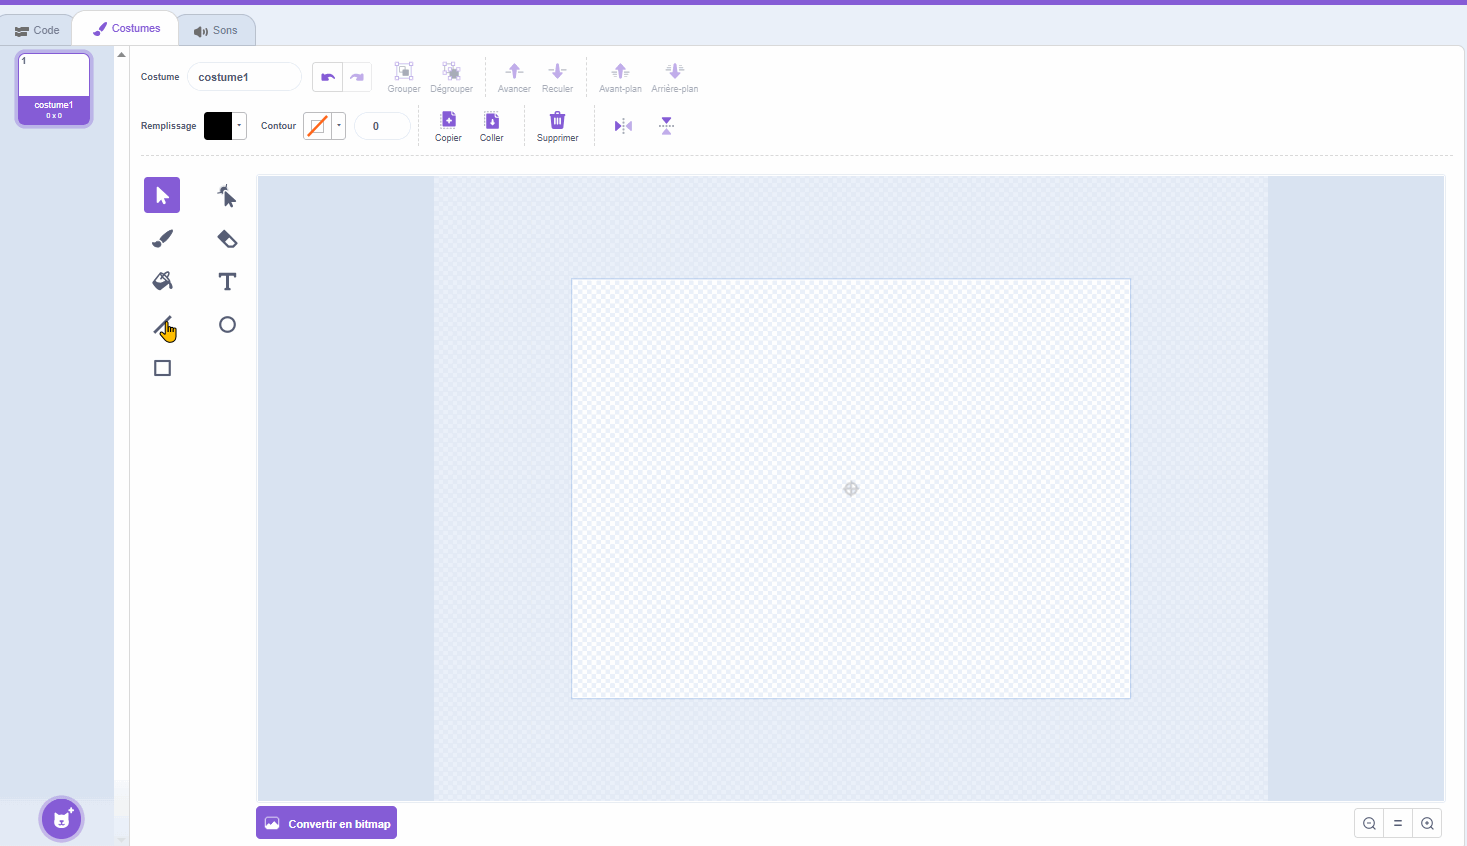Activate the Text tool
1467x846 pixels.
[227, 282]
